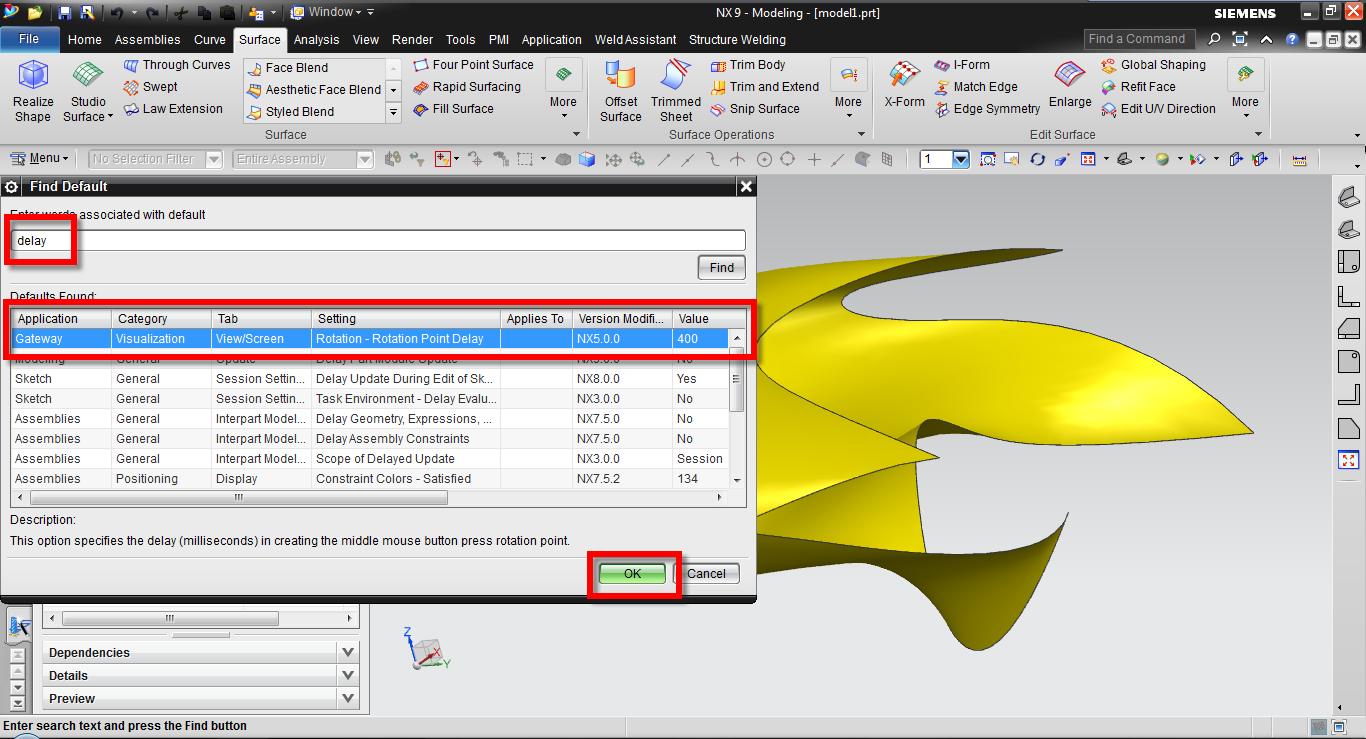
Task: Save using the floppy disk icon
Action: 65,13
